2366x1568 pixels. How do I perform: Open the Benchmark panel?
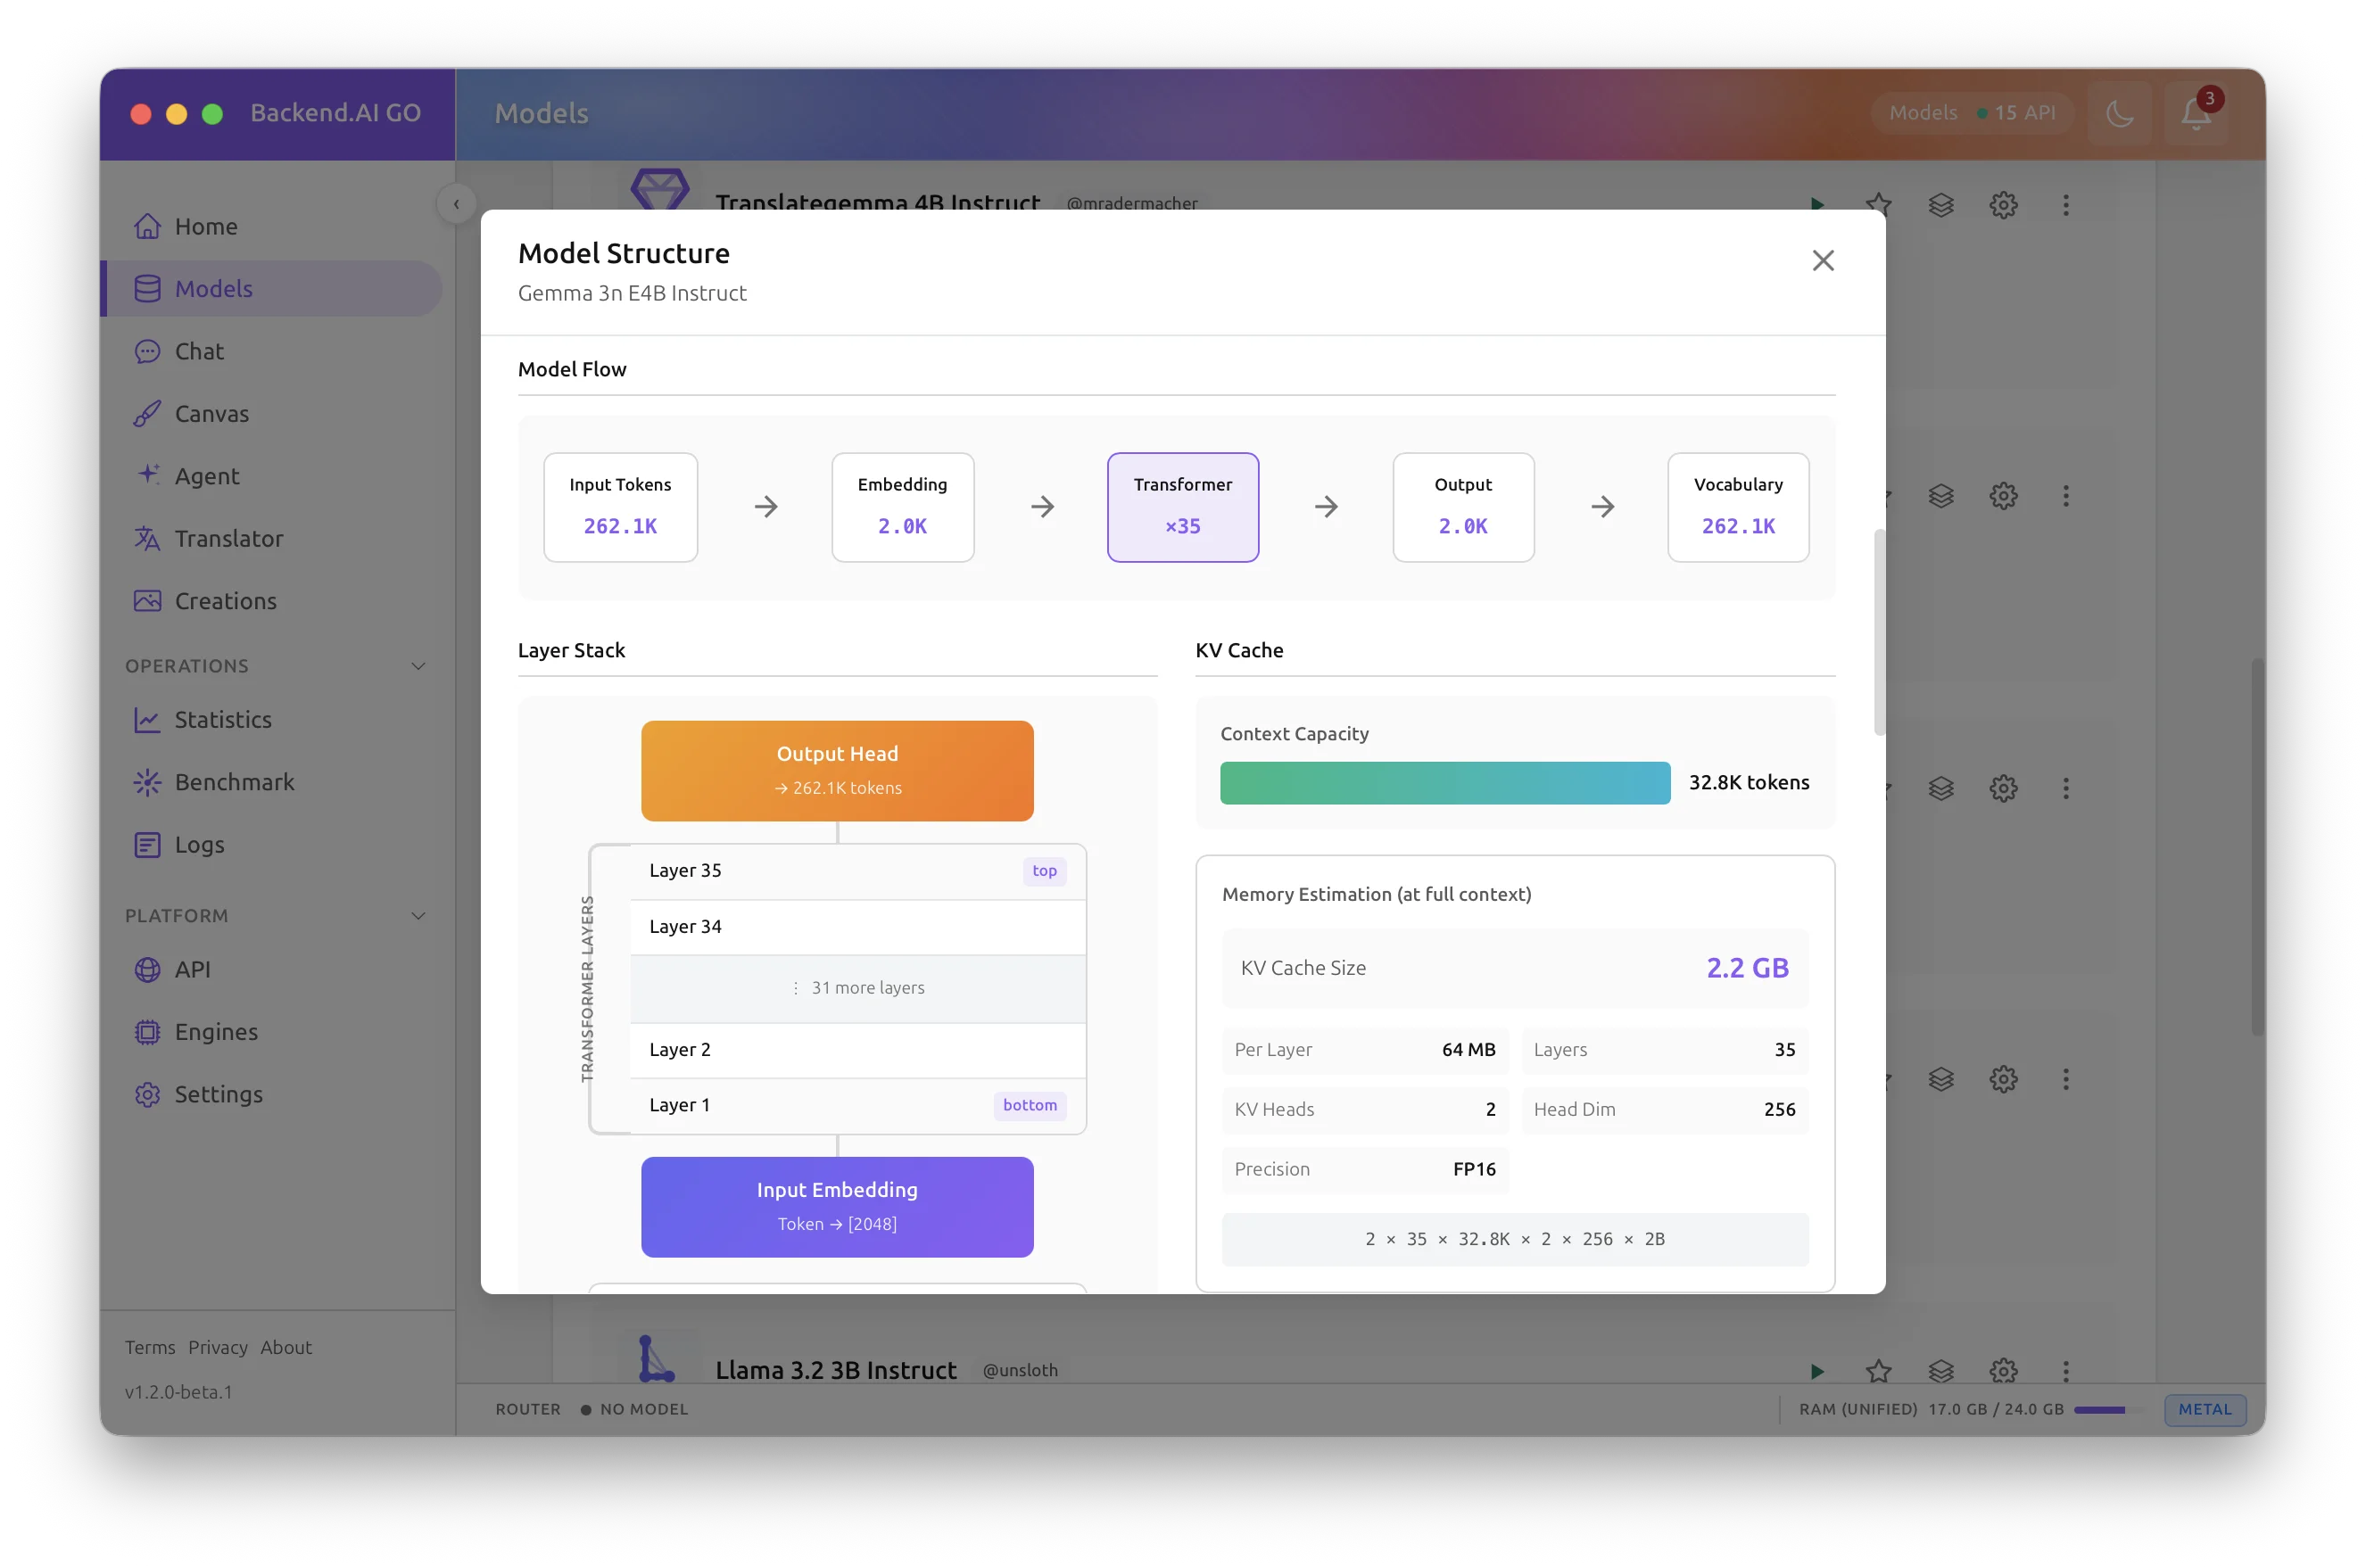234,782
